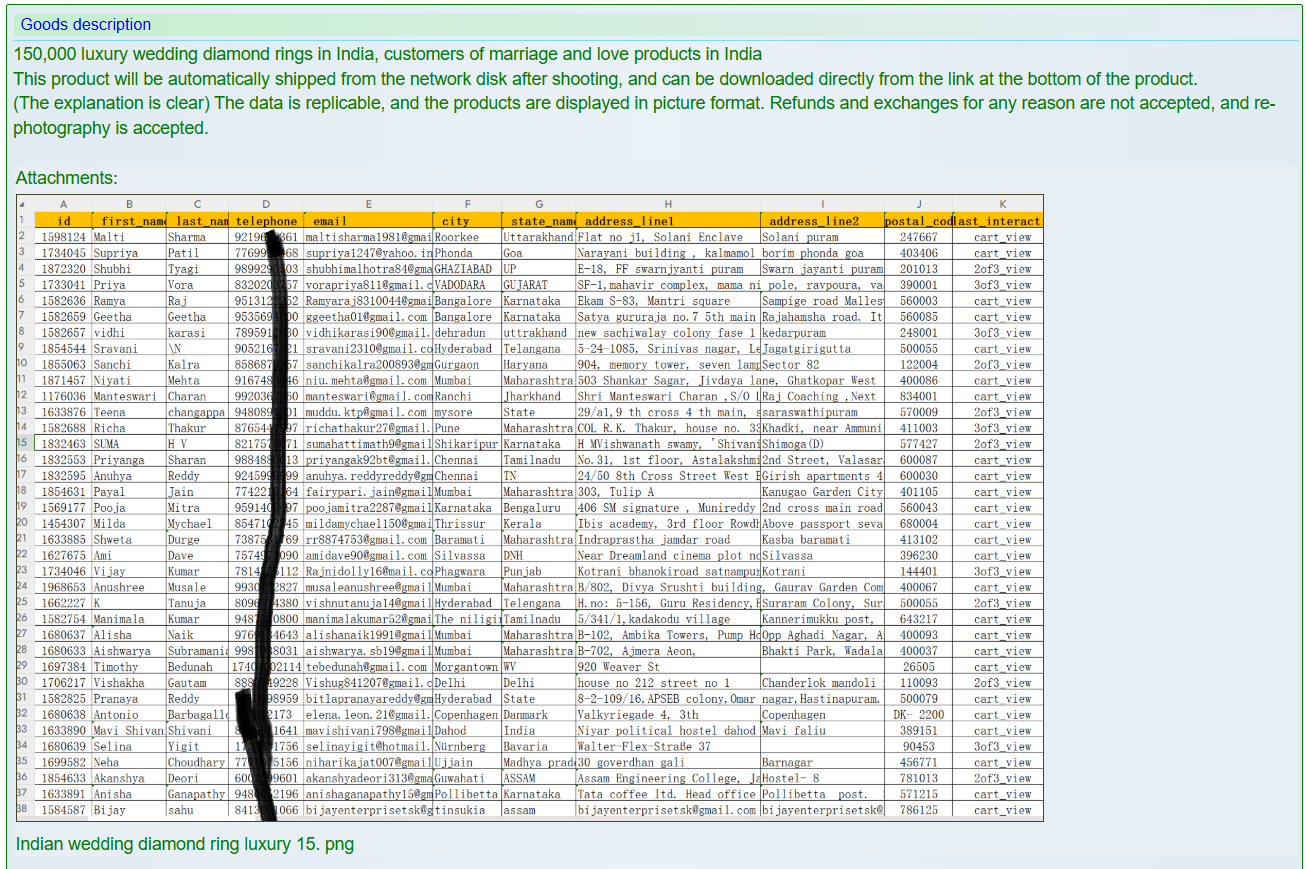Select column H header letter

[x=667, y=204]
